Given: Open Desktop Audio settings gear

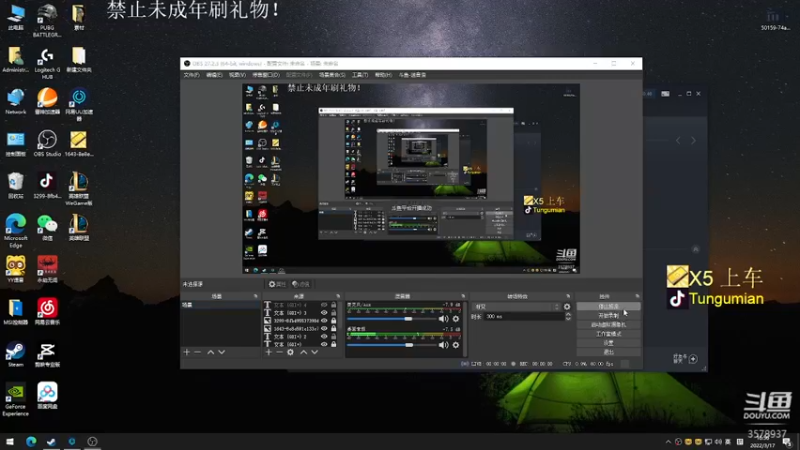Looking at the screenshot, I should pyautogui.click(x=456, y=345).
